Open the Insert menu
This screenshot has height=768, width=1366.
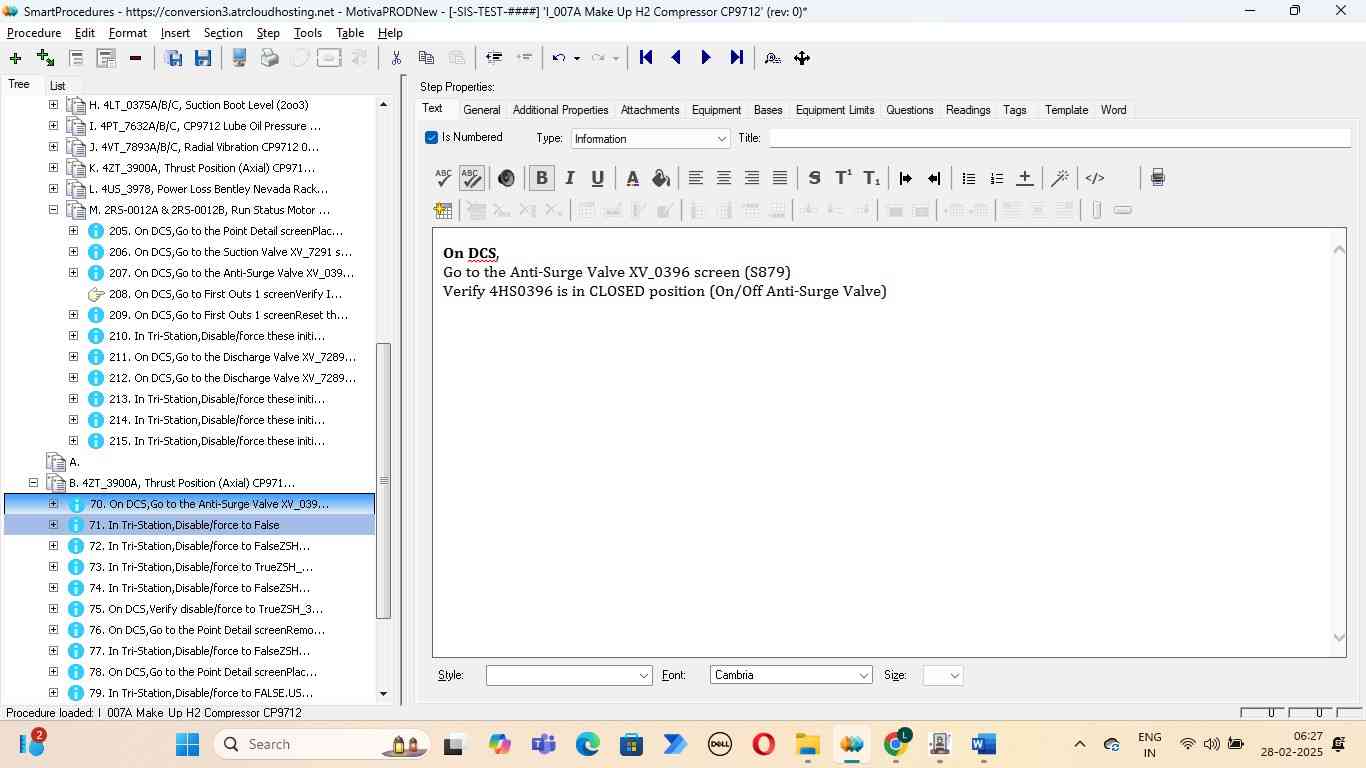tap(175, 33)
